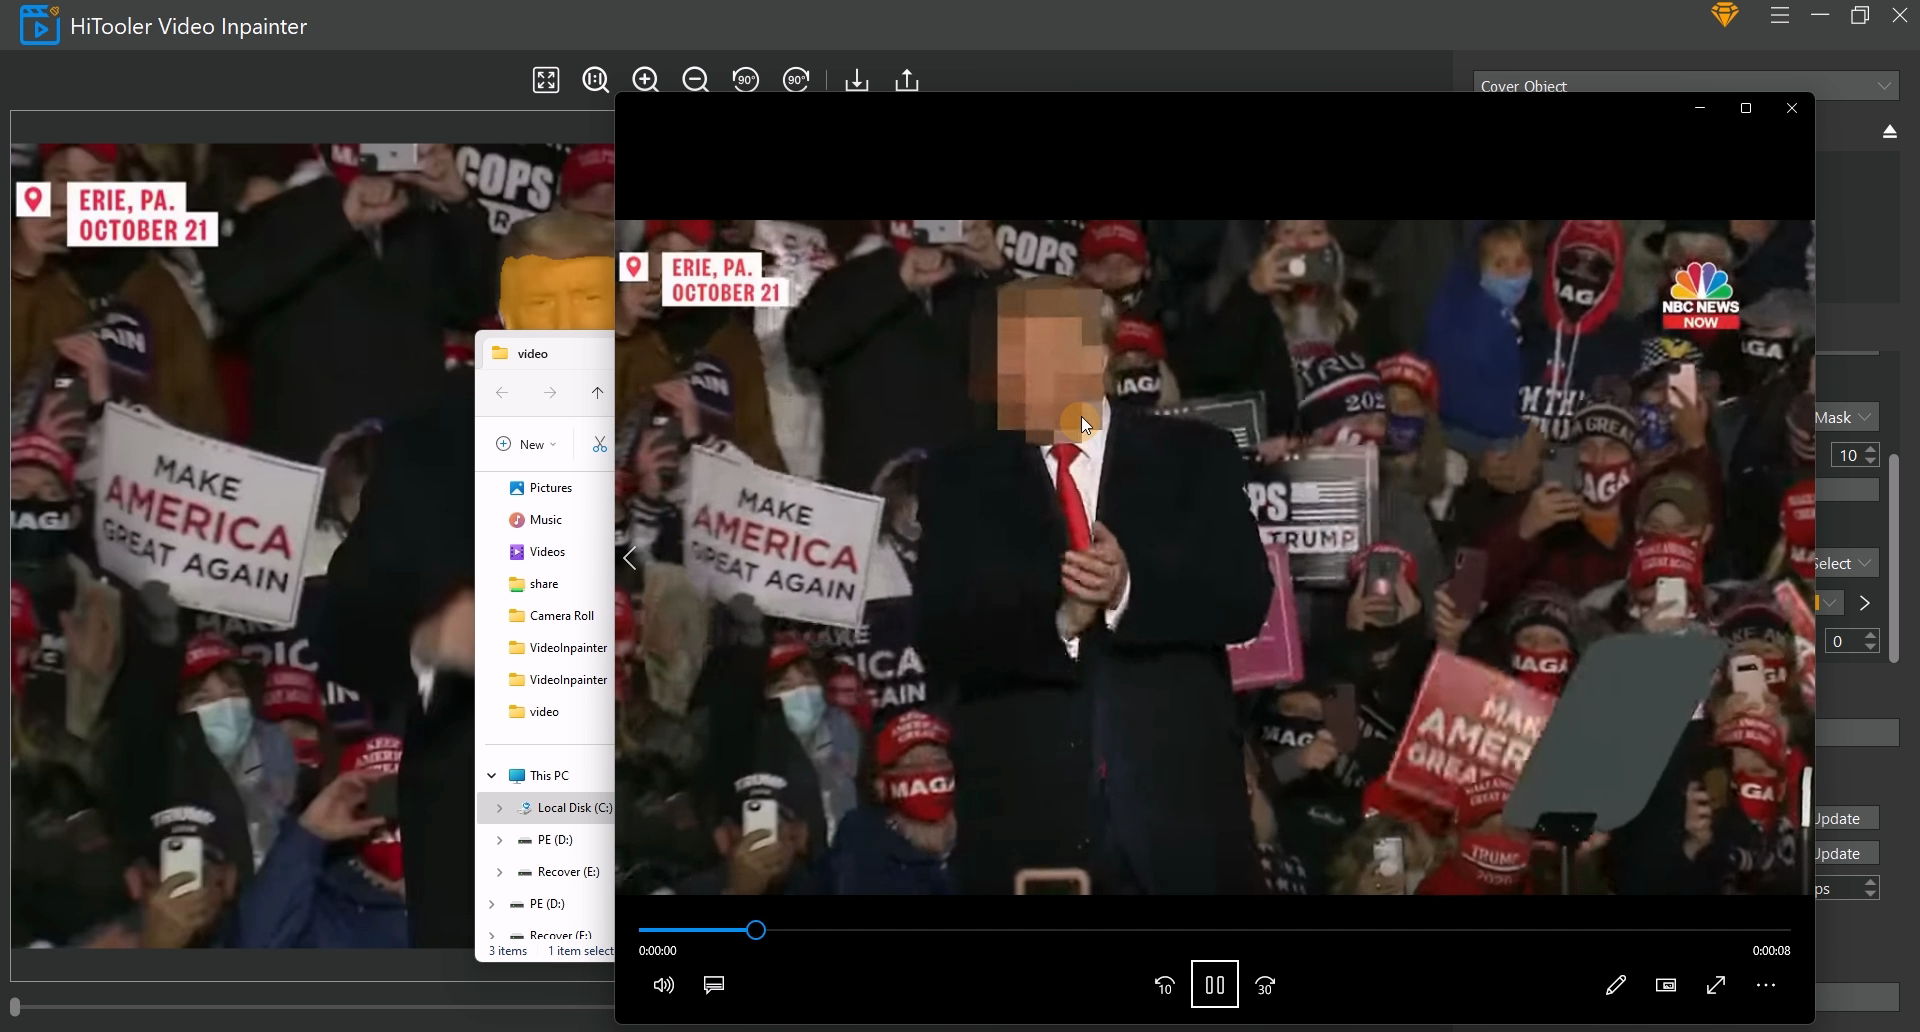Open the Cover Object dropdown
Image resolution: width=1920 pixels, height=1032 pixels.
(1884, 85)
